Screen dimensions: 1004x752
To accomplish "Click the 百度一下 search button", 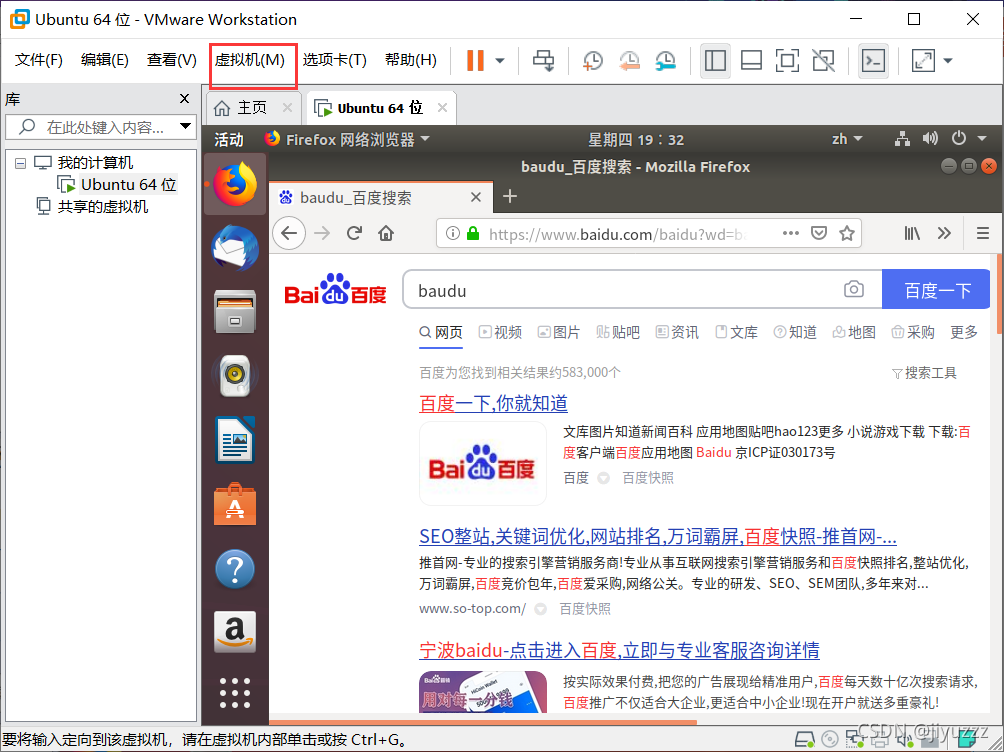I will (x=936, y=289).
